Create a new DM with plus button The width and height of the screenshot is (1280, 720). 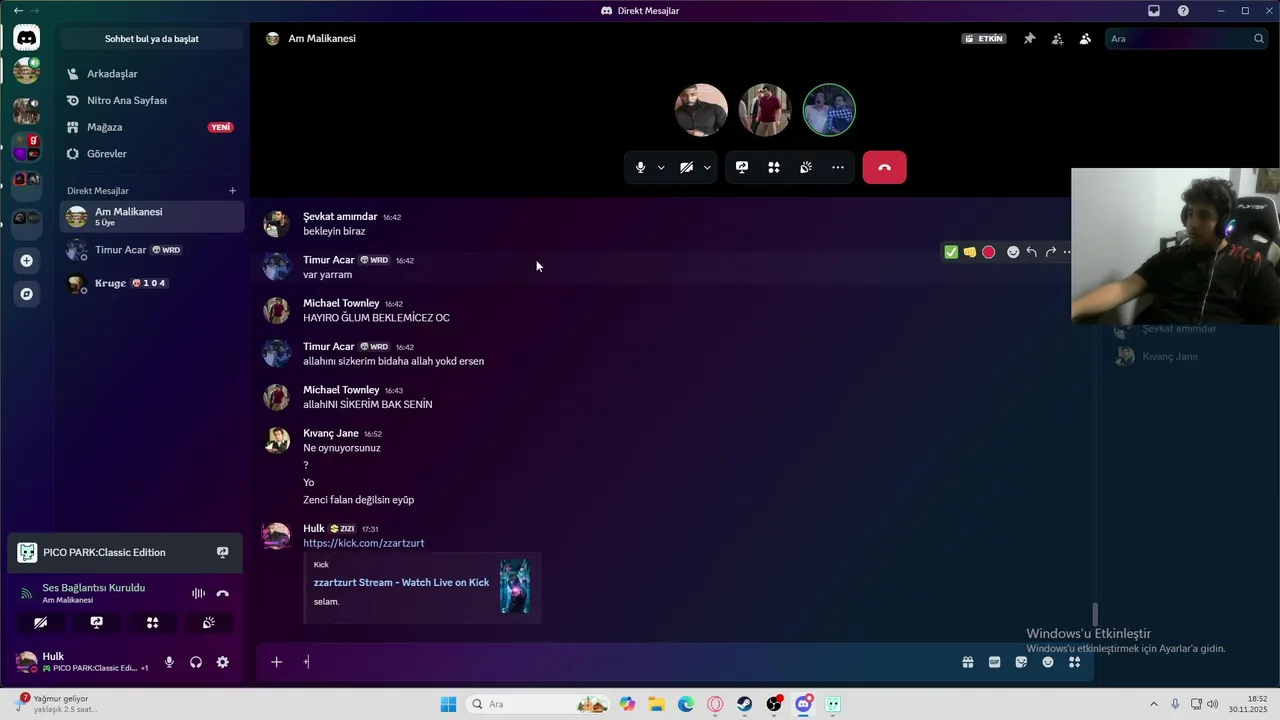[233, 191]
